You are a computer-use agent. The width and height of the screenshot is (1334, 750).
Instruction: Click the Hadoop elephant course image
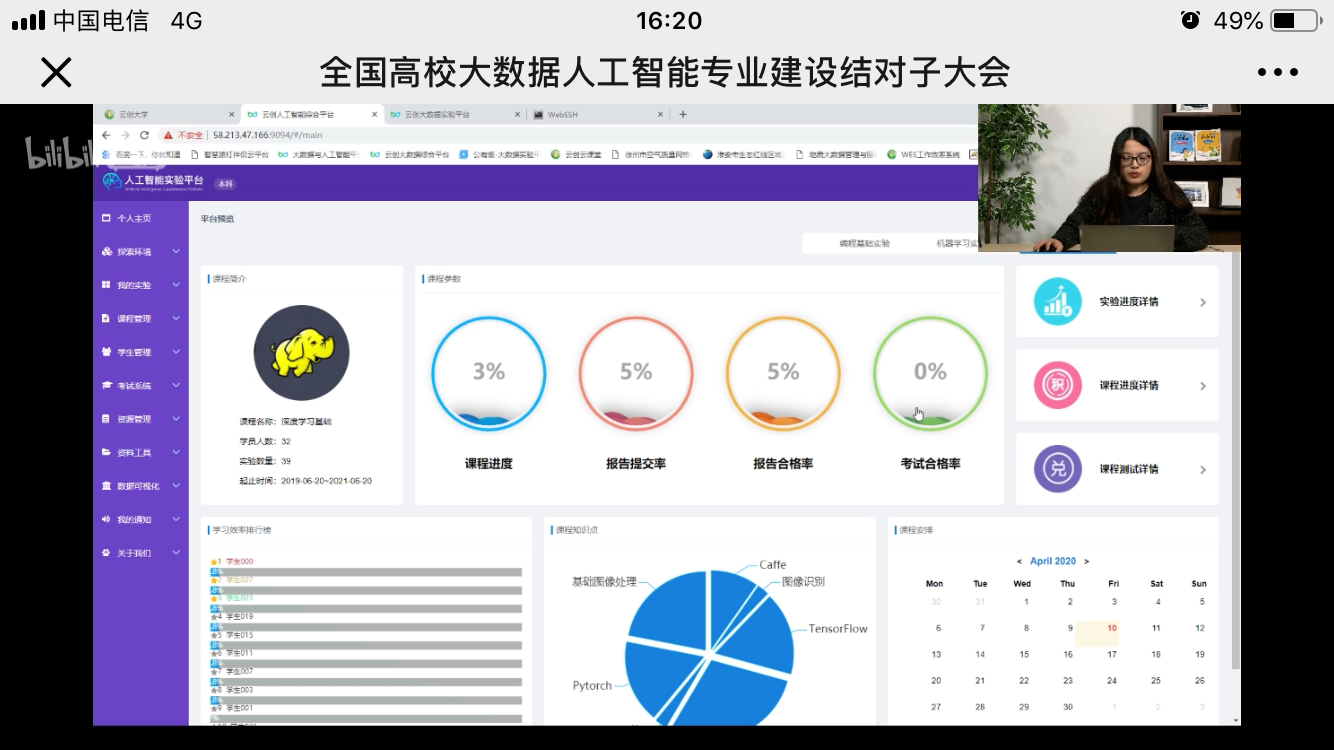pos(301,353)
